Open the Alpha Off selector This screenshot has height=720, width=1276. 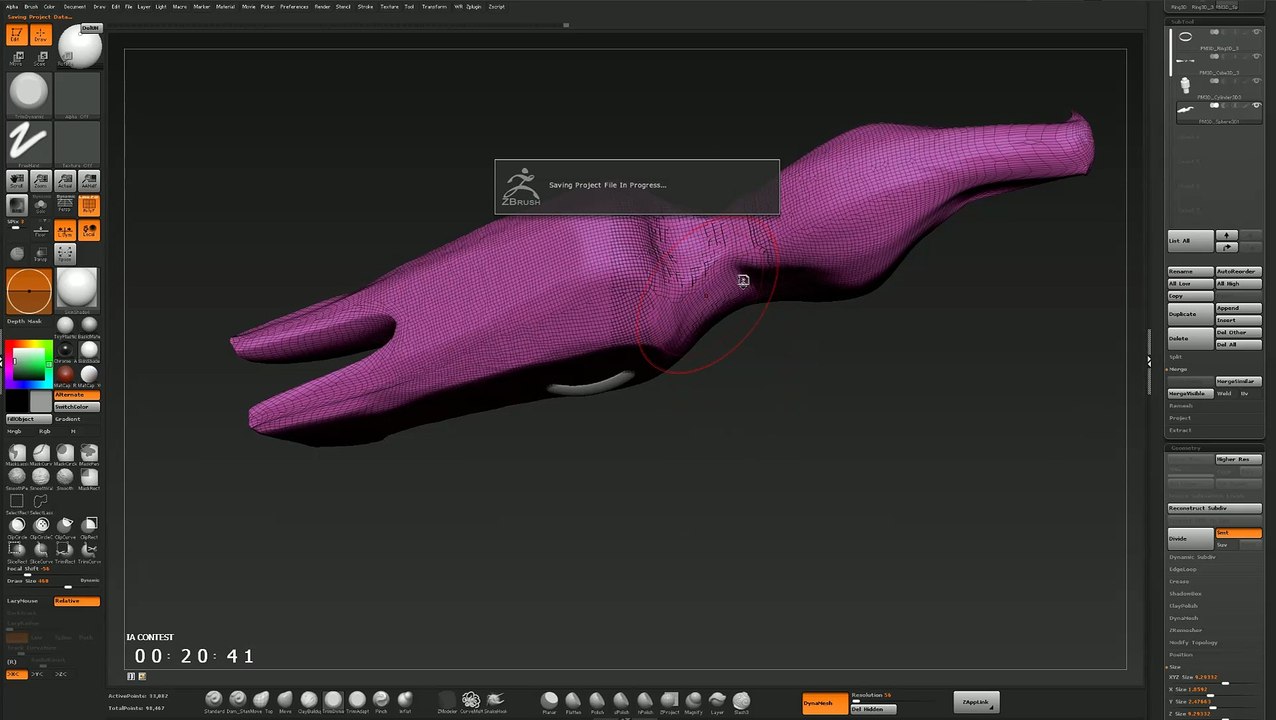[77, 96]
